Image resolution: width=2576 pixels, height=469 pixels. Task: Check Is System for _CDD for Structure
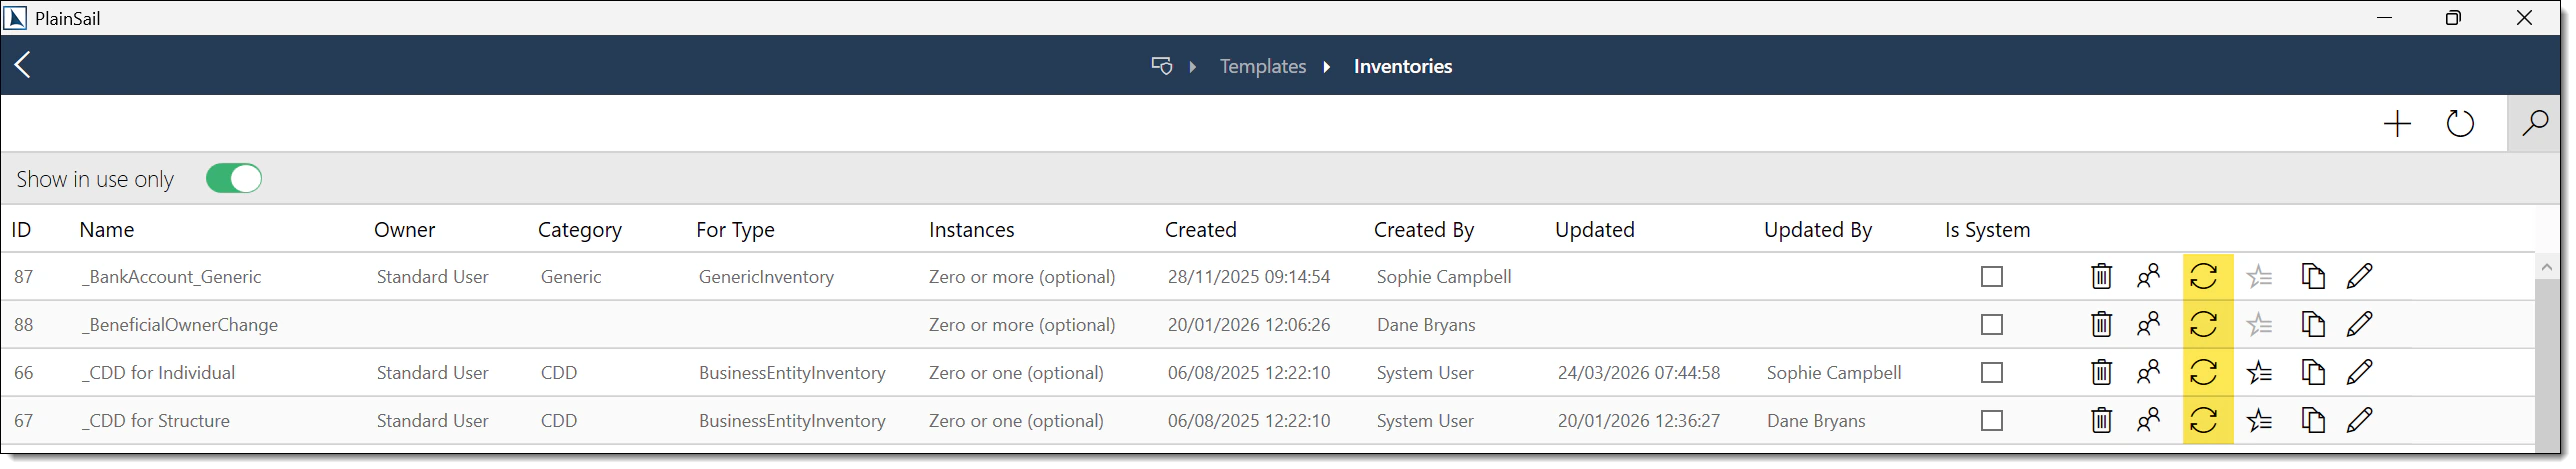[1992, 420]
